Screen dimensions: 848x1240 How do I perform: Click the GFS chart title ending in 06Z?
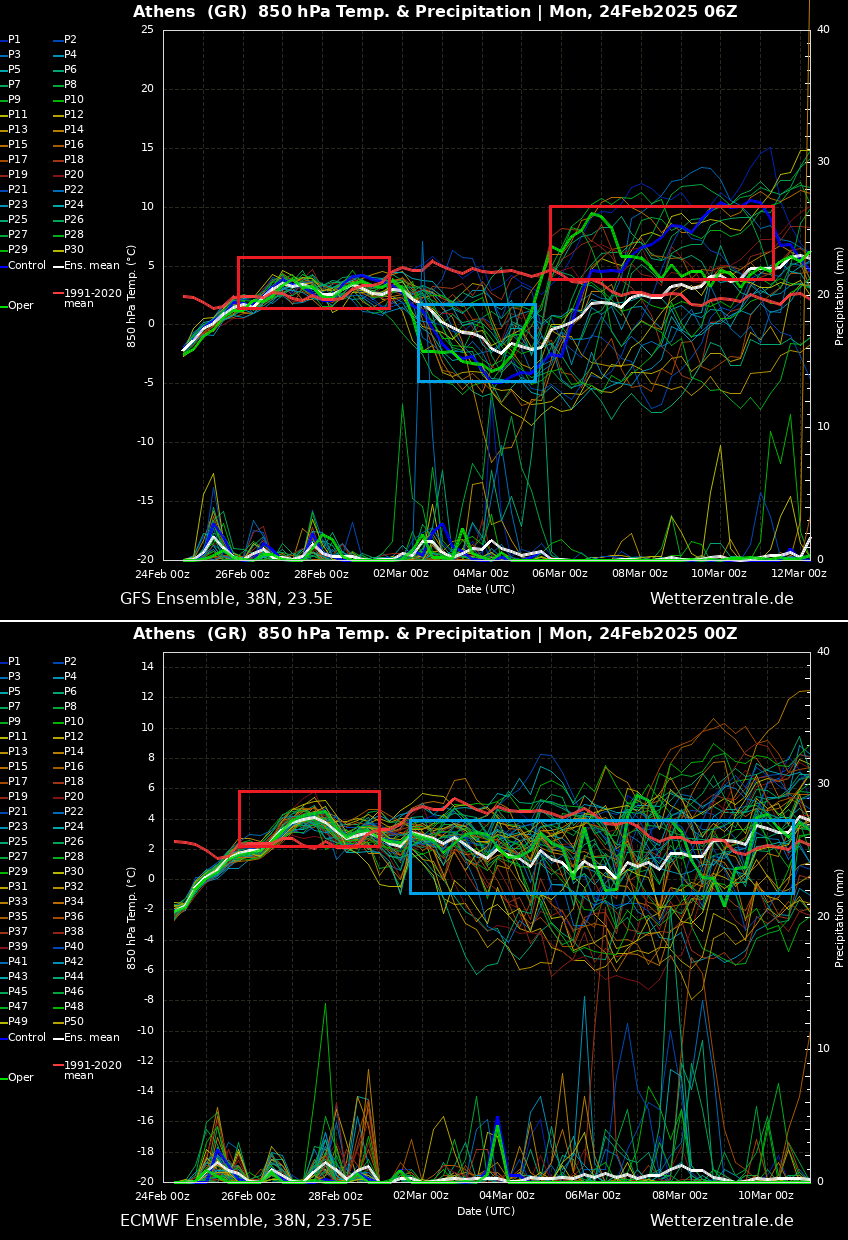point(435,12)
